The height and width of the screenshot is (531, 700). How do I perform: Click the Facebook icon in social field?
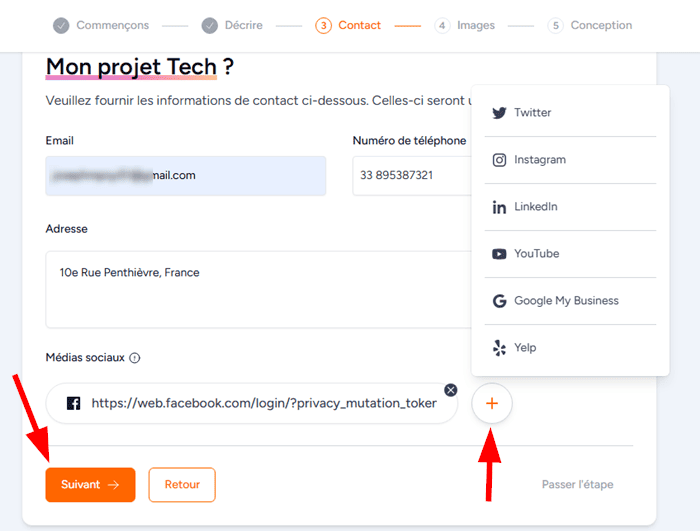73,404
